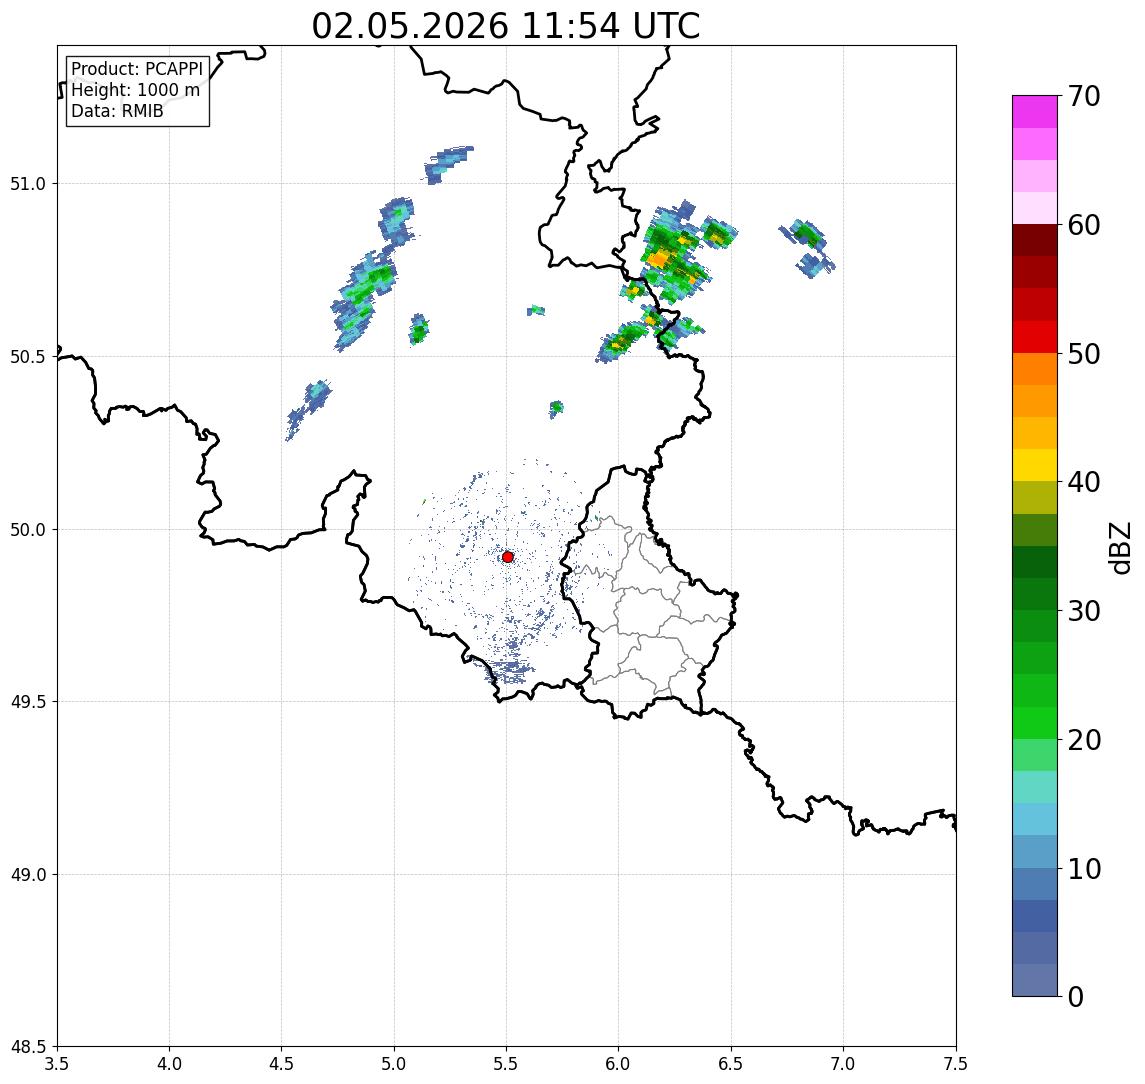
Task: Click the 49.0 latitude tick label
Action: [28, 874]
